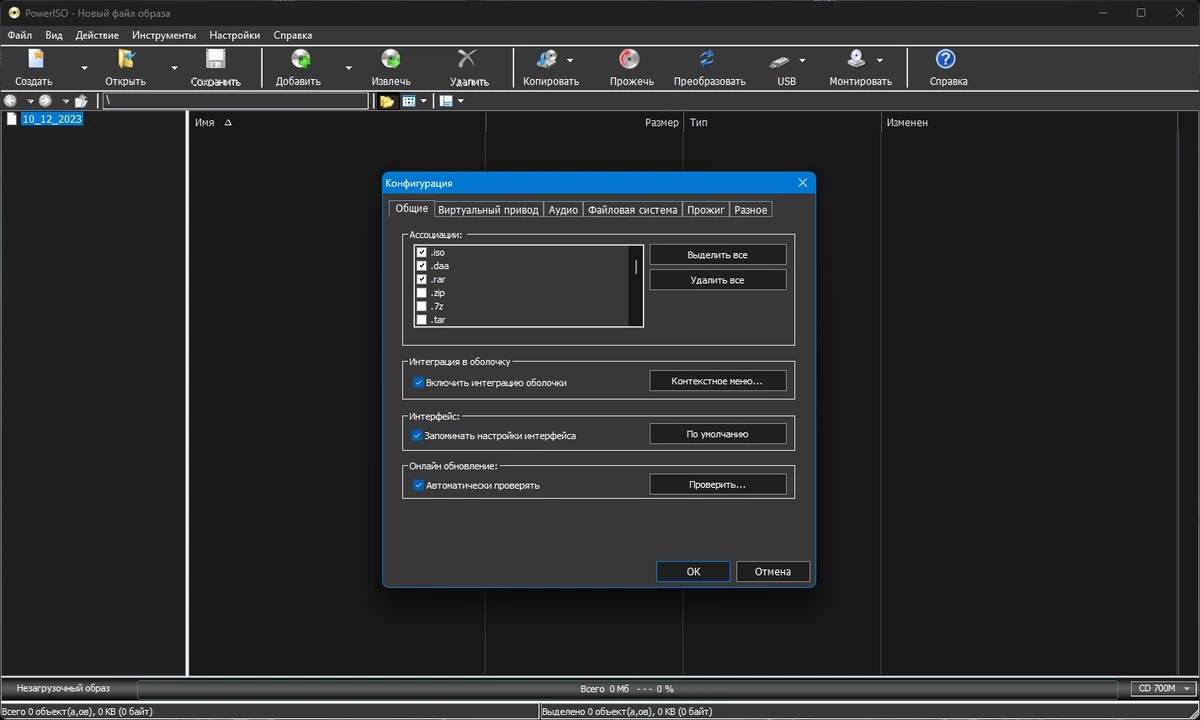Screen dimensions: 1200x720
Task: Click the Незагрузочный образ status label
Action: (63, 688)
